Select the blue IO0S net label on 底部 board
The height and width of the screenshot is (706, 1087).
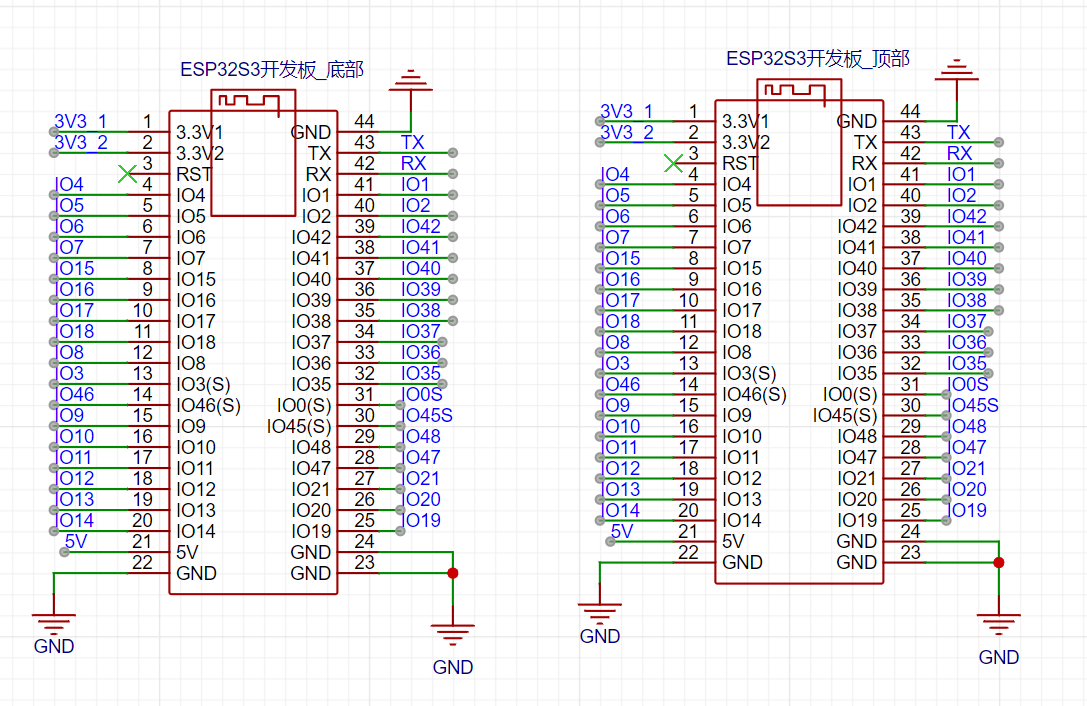(423, 395)
